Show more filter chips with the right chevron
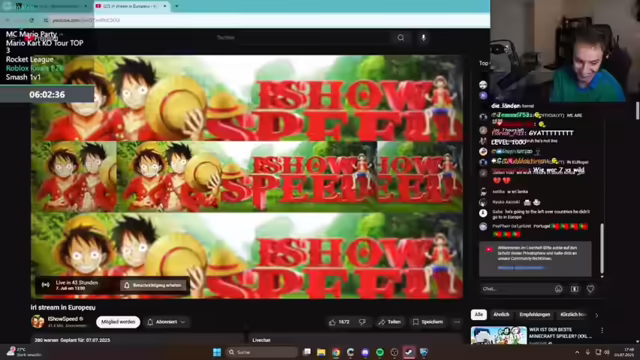Image resolution: width=640 pixels, height=360 pixels. tap(597, 315)
